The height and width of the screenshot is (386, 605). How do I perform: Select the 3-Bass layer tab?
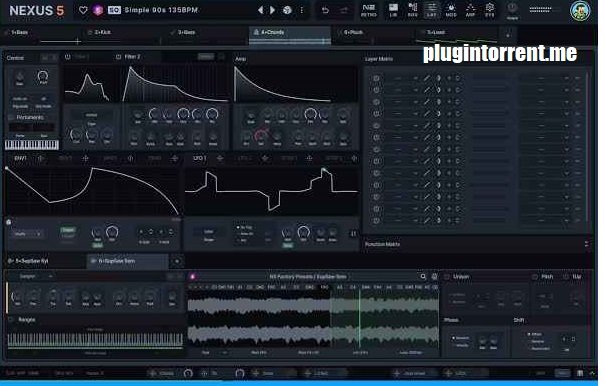tap(206, 36)
